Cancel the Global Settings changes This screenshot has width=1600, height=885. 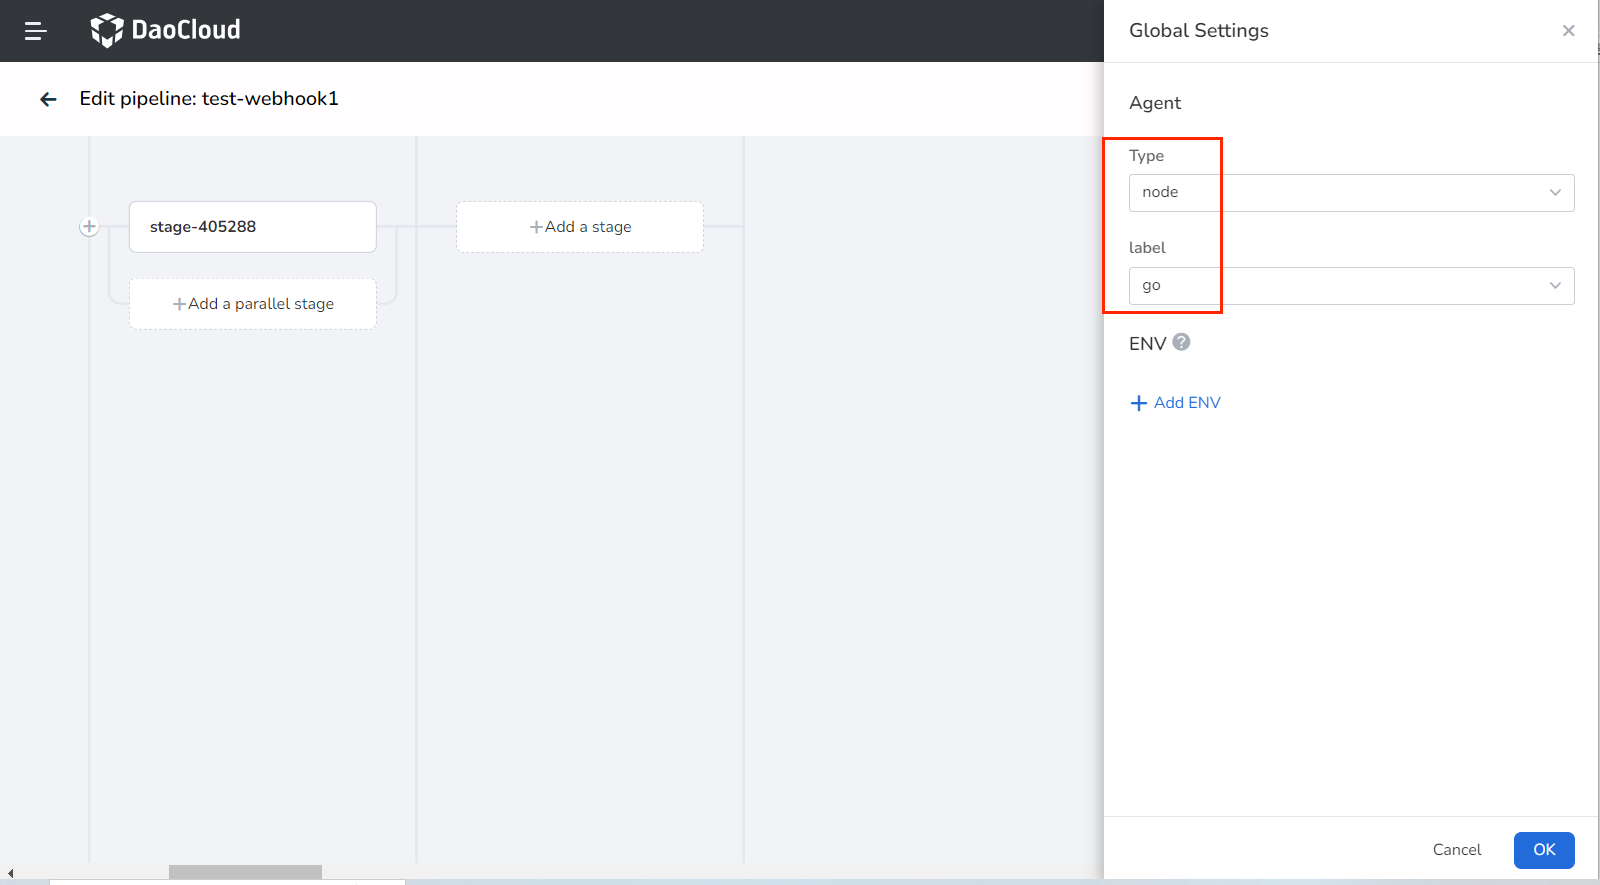(x=1456, y=850)
